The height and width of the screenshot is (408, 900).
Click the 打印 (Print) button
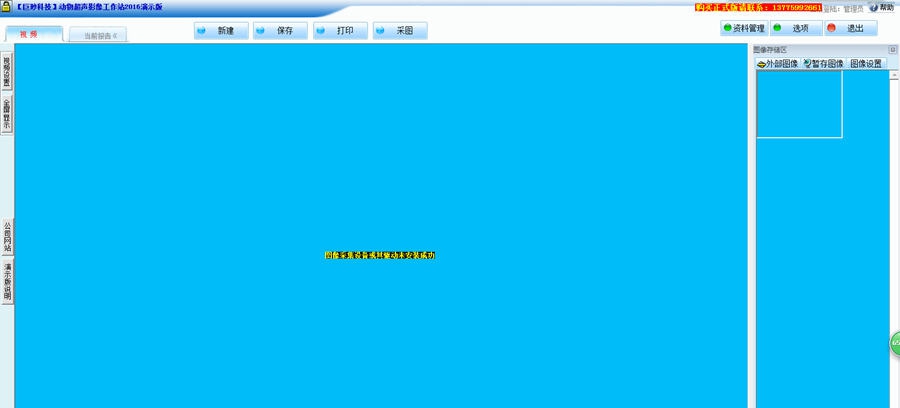point(340,31)
